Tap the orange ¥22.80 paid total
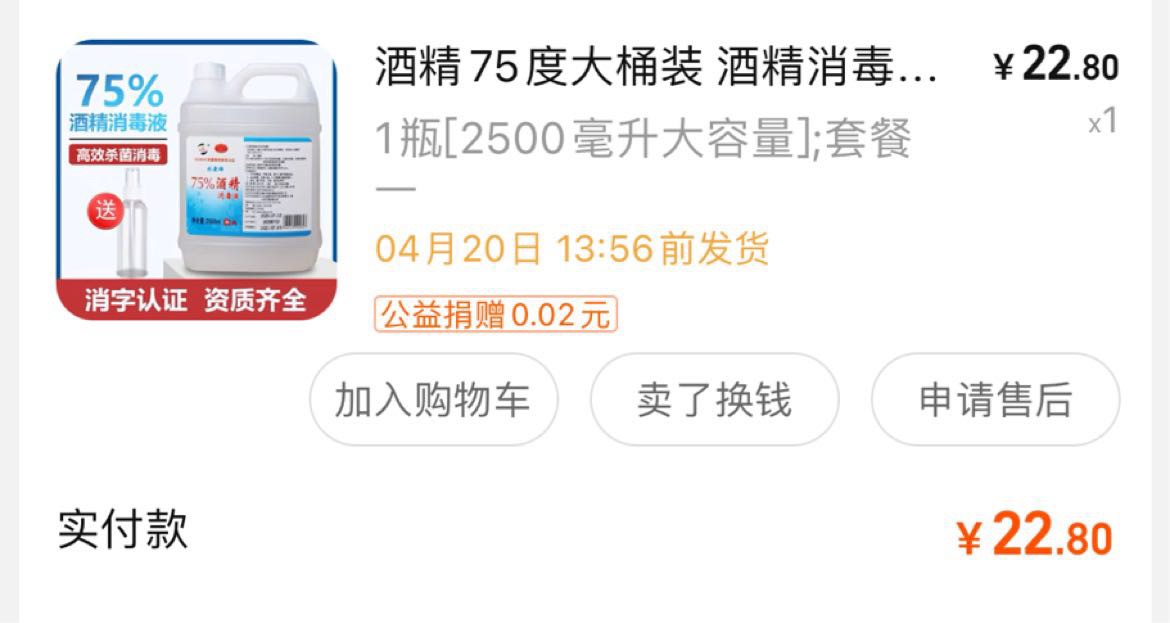Image resolution: width=1170 pixels, height=623 pixels. (1035, 535)
